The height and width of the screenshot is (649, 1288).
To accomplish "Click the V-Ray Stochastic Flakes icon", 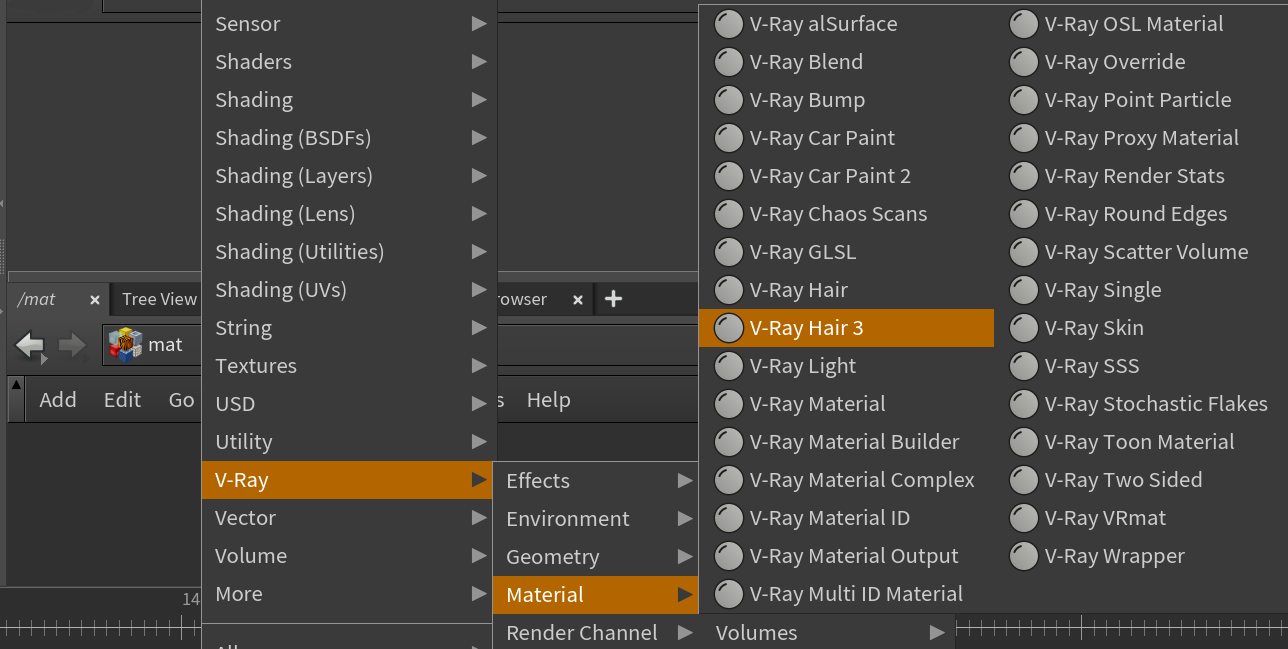I will pos(1024,404).
